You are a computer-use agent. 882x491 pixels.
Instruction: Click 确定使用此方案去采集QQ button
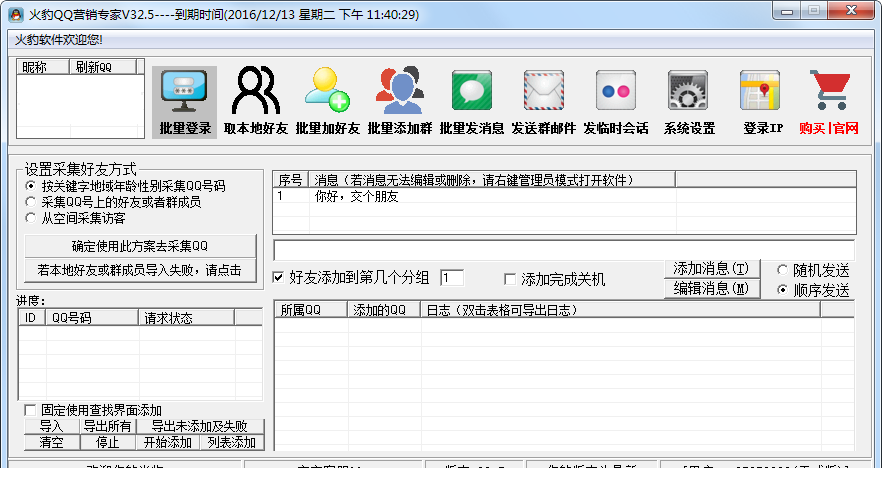(140, 246)
